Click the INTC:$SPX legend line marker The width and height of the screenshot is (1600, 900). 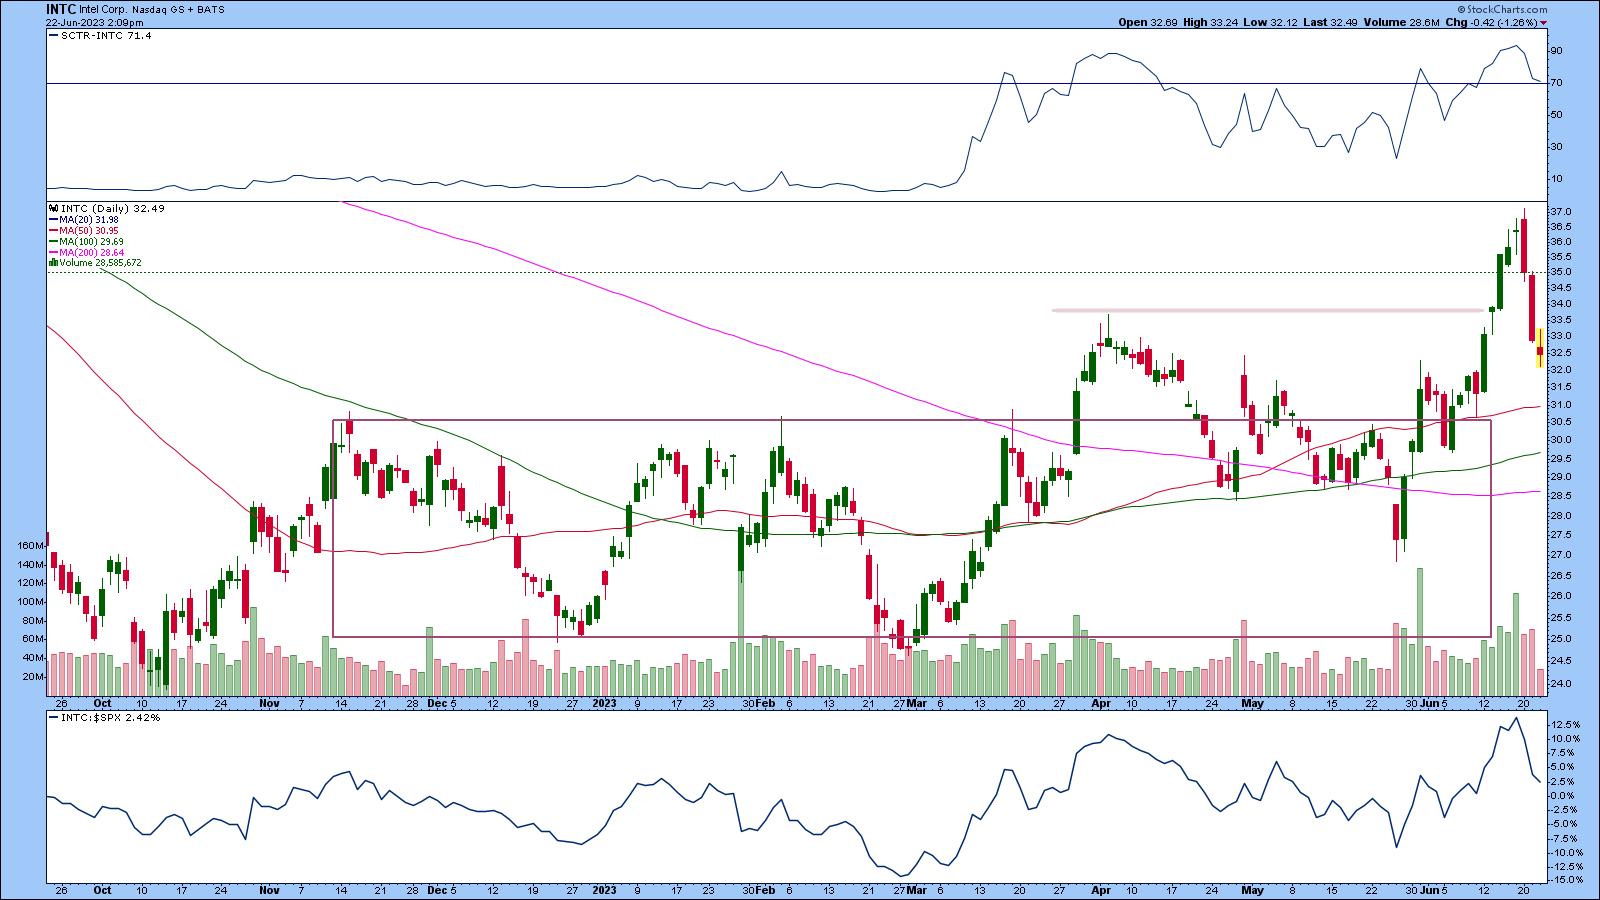pyautogui.click(x=51, y=717)
